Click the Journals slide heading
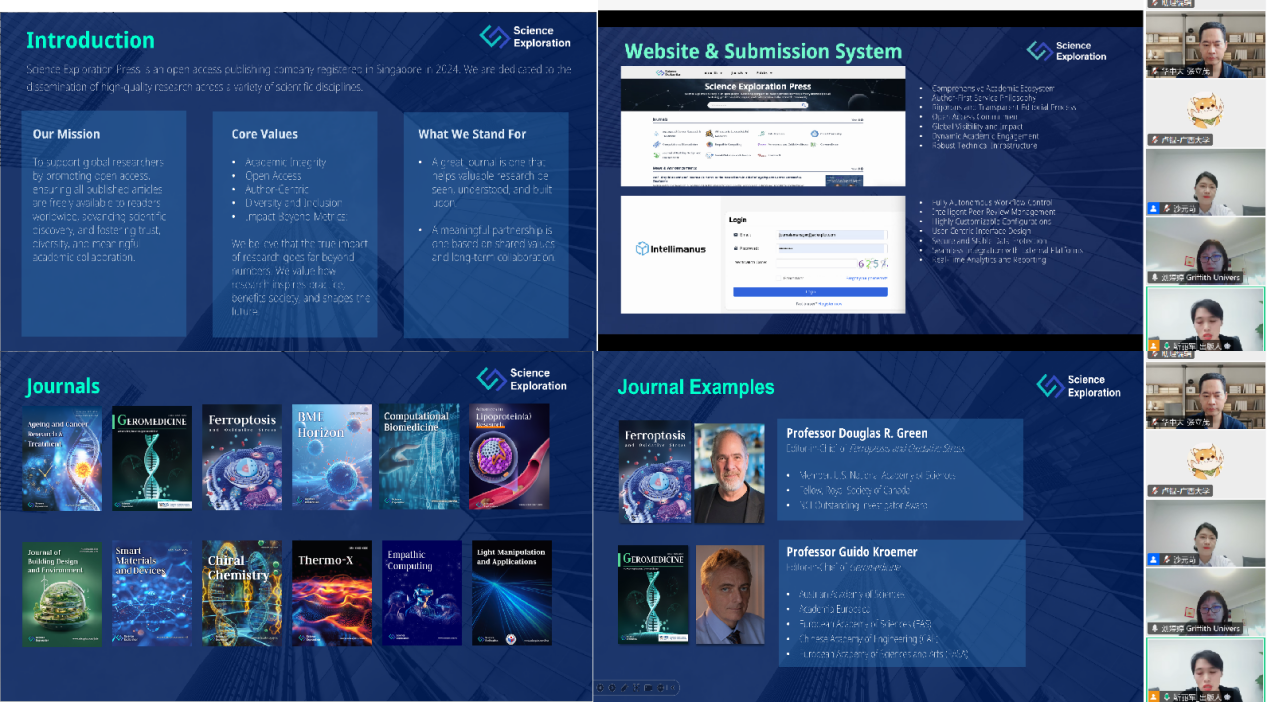The height and width of the screenshot is (702, 1267). tap(63, 386)
